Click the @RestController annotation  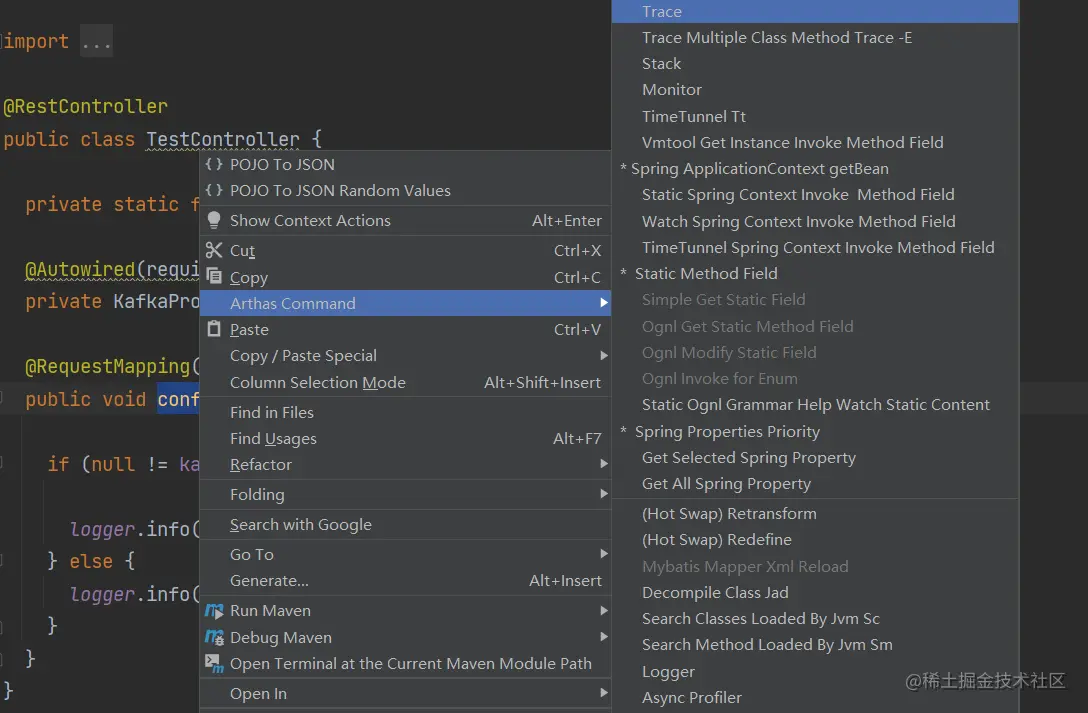coord(85,106)
